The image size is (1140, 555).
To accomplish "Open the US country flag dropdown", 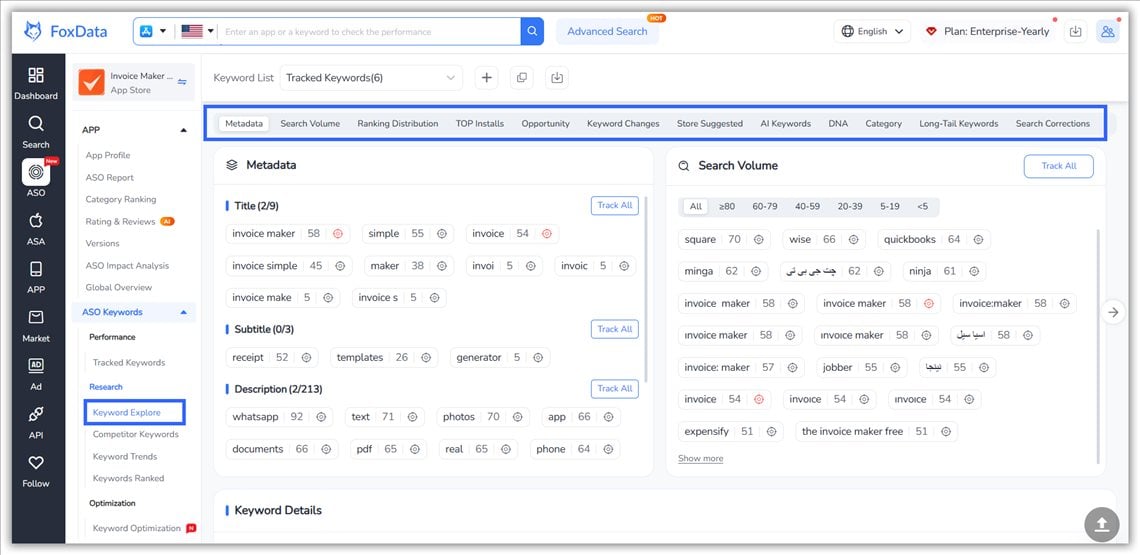I will 198,31.
